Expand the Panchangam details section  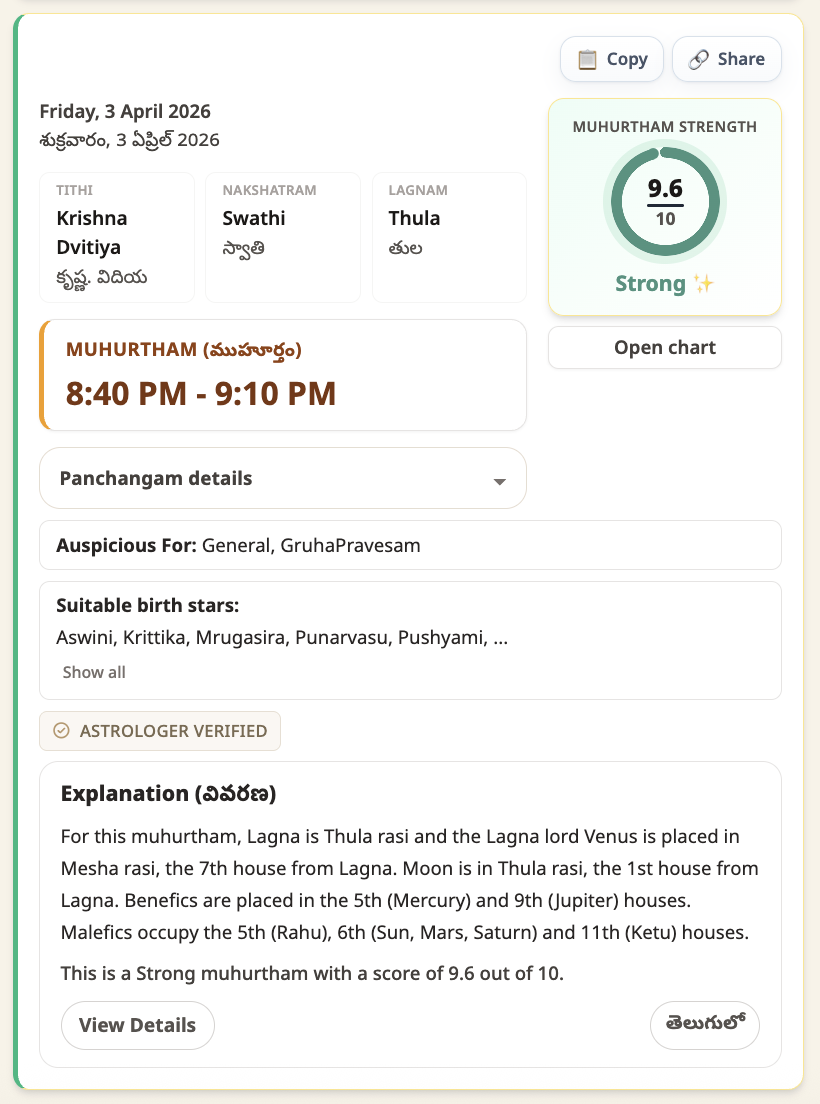pos(283,478)
